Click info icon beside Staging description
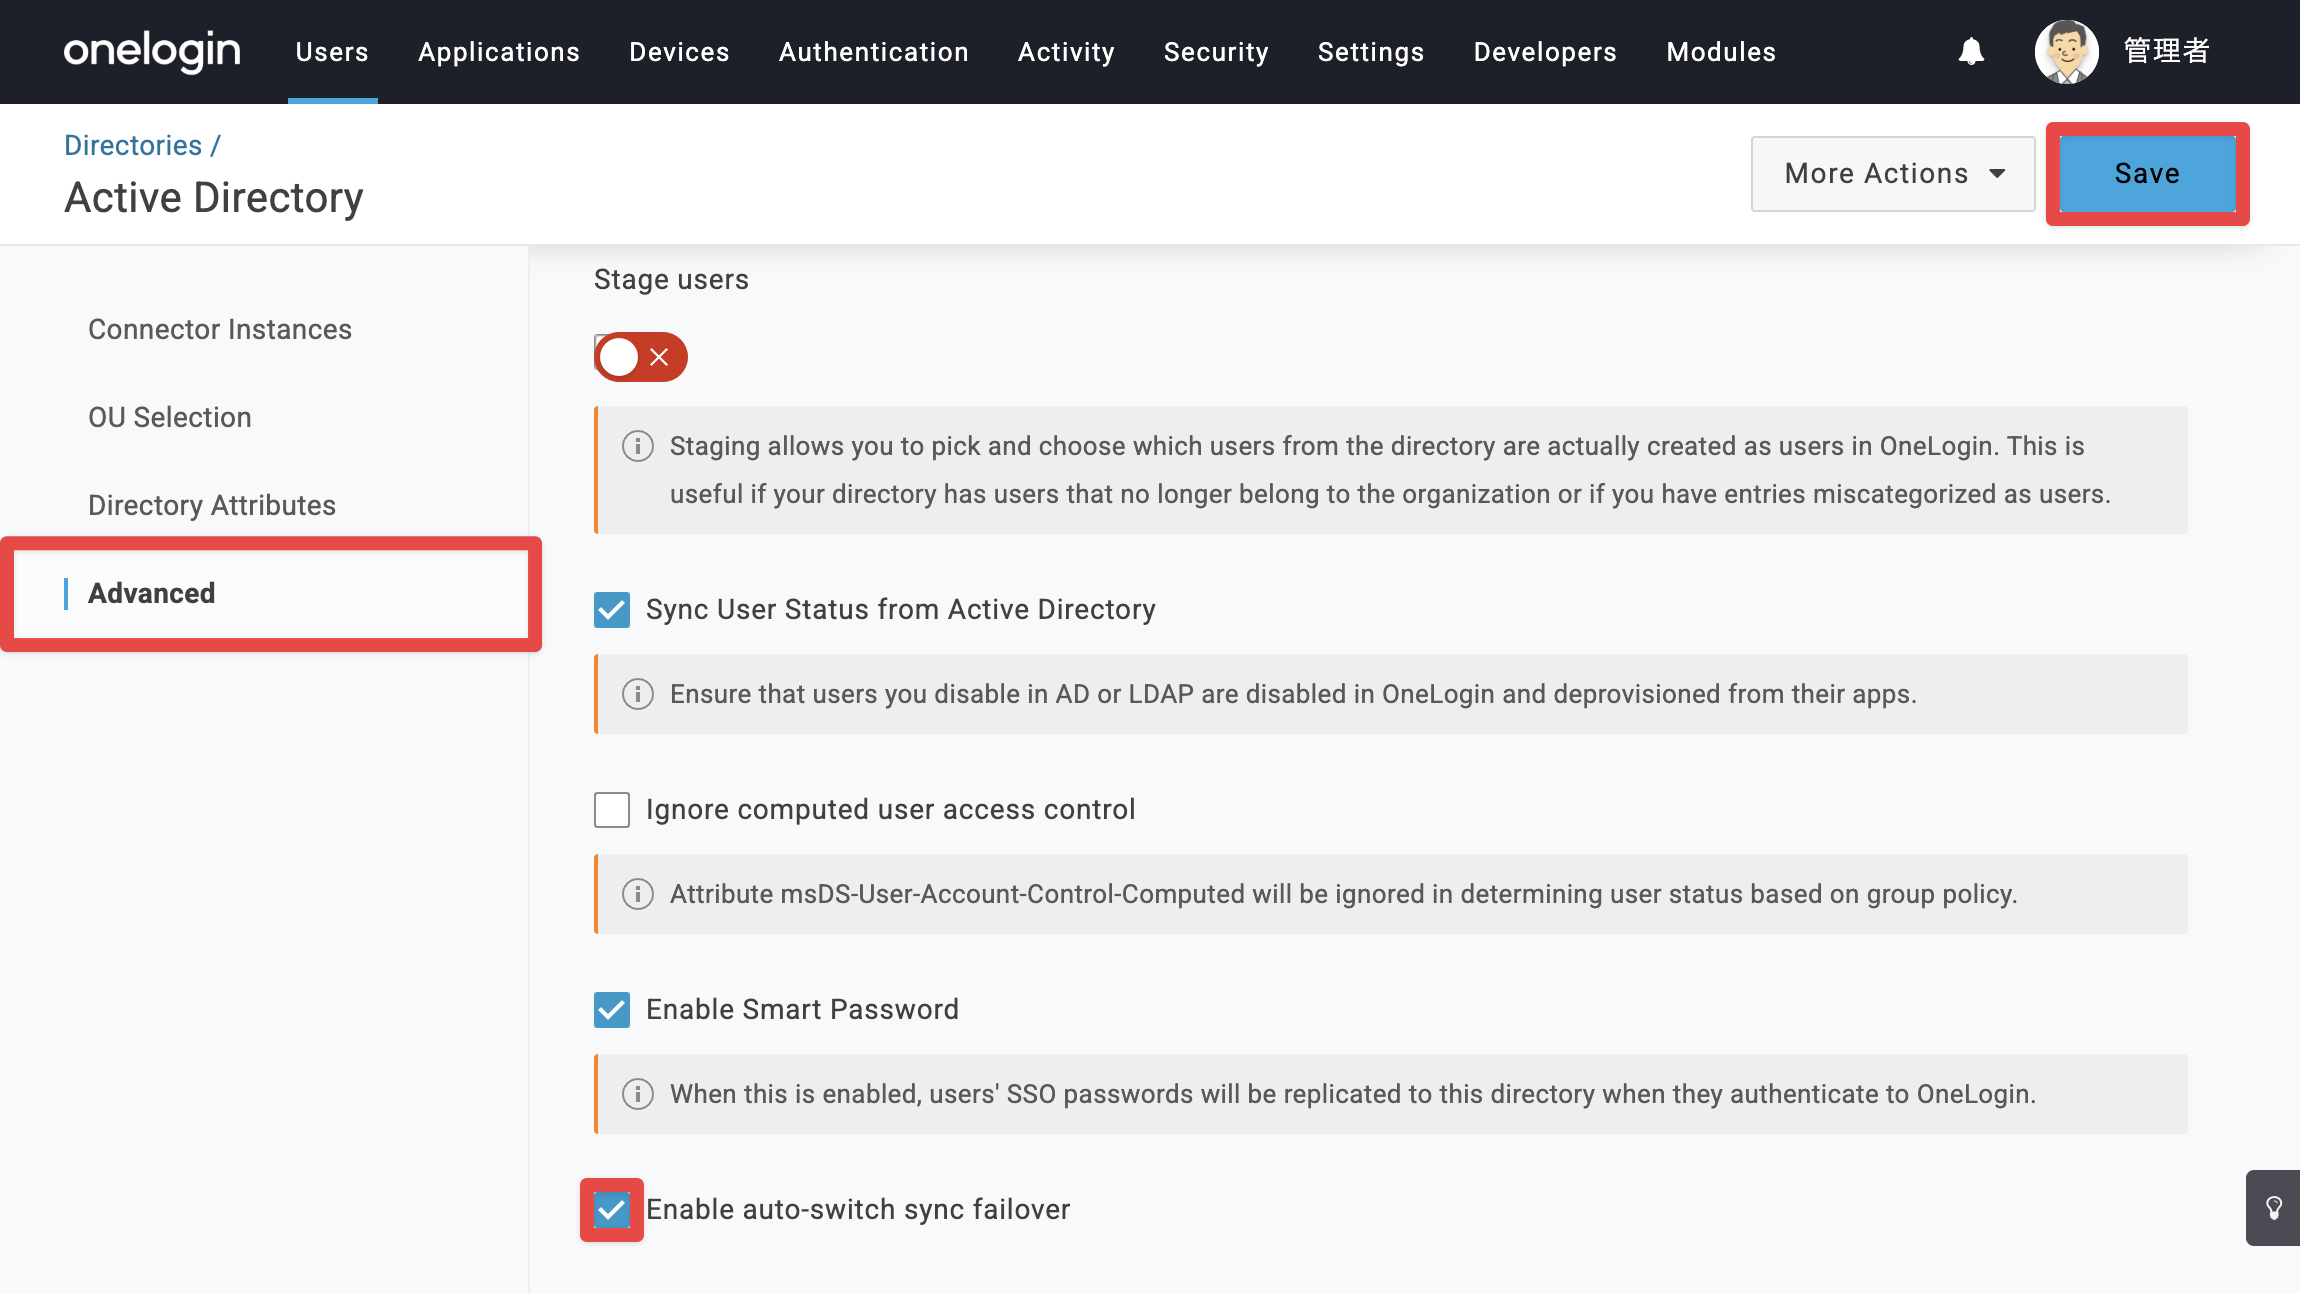 638,446
